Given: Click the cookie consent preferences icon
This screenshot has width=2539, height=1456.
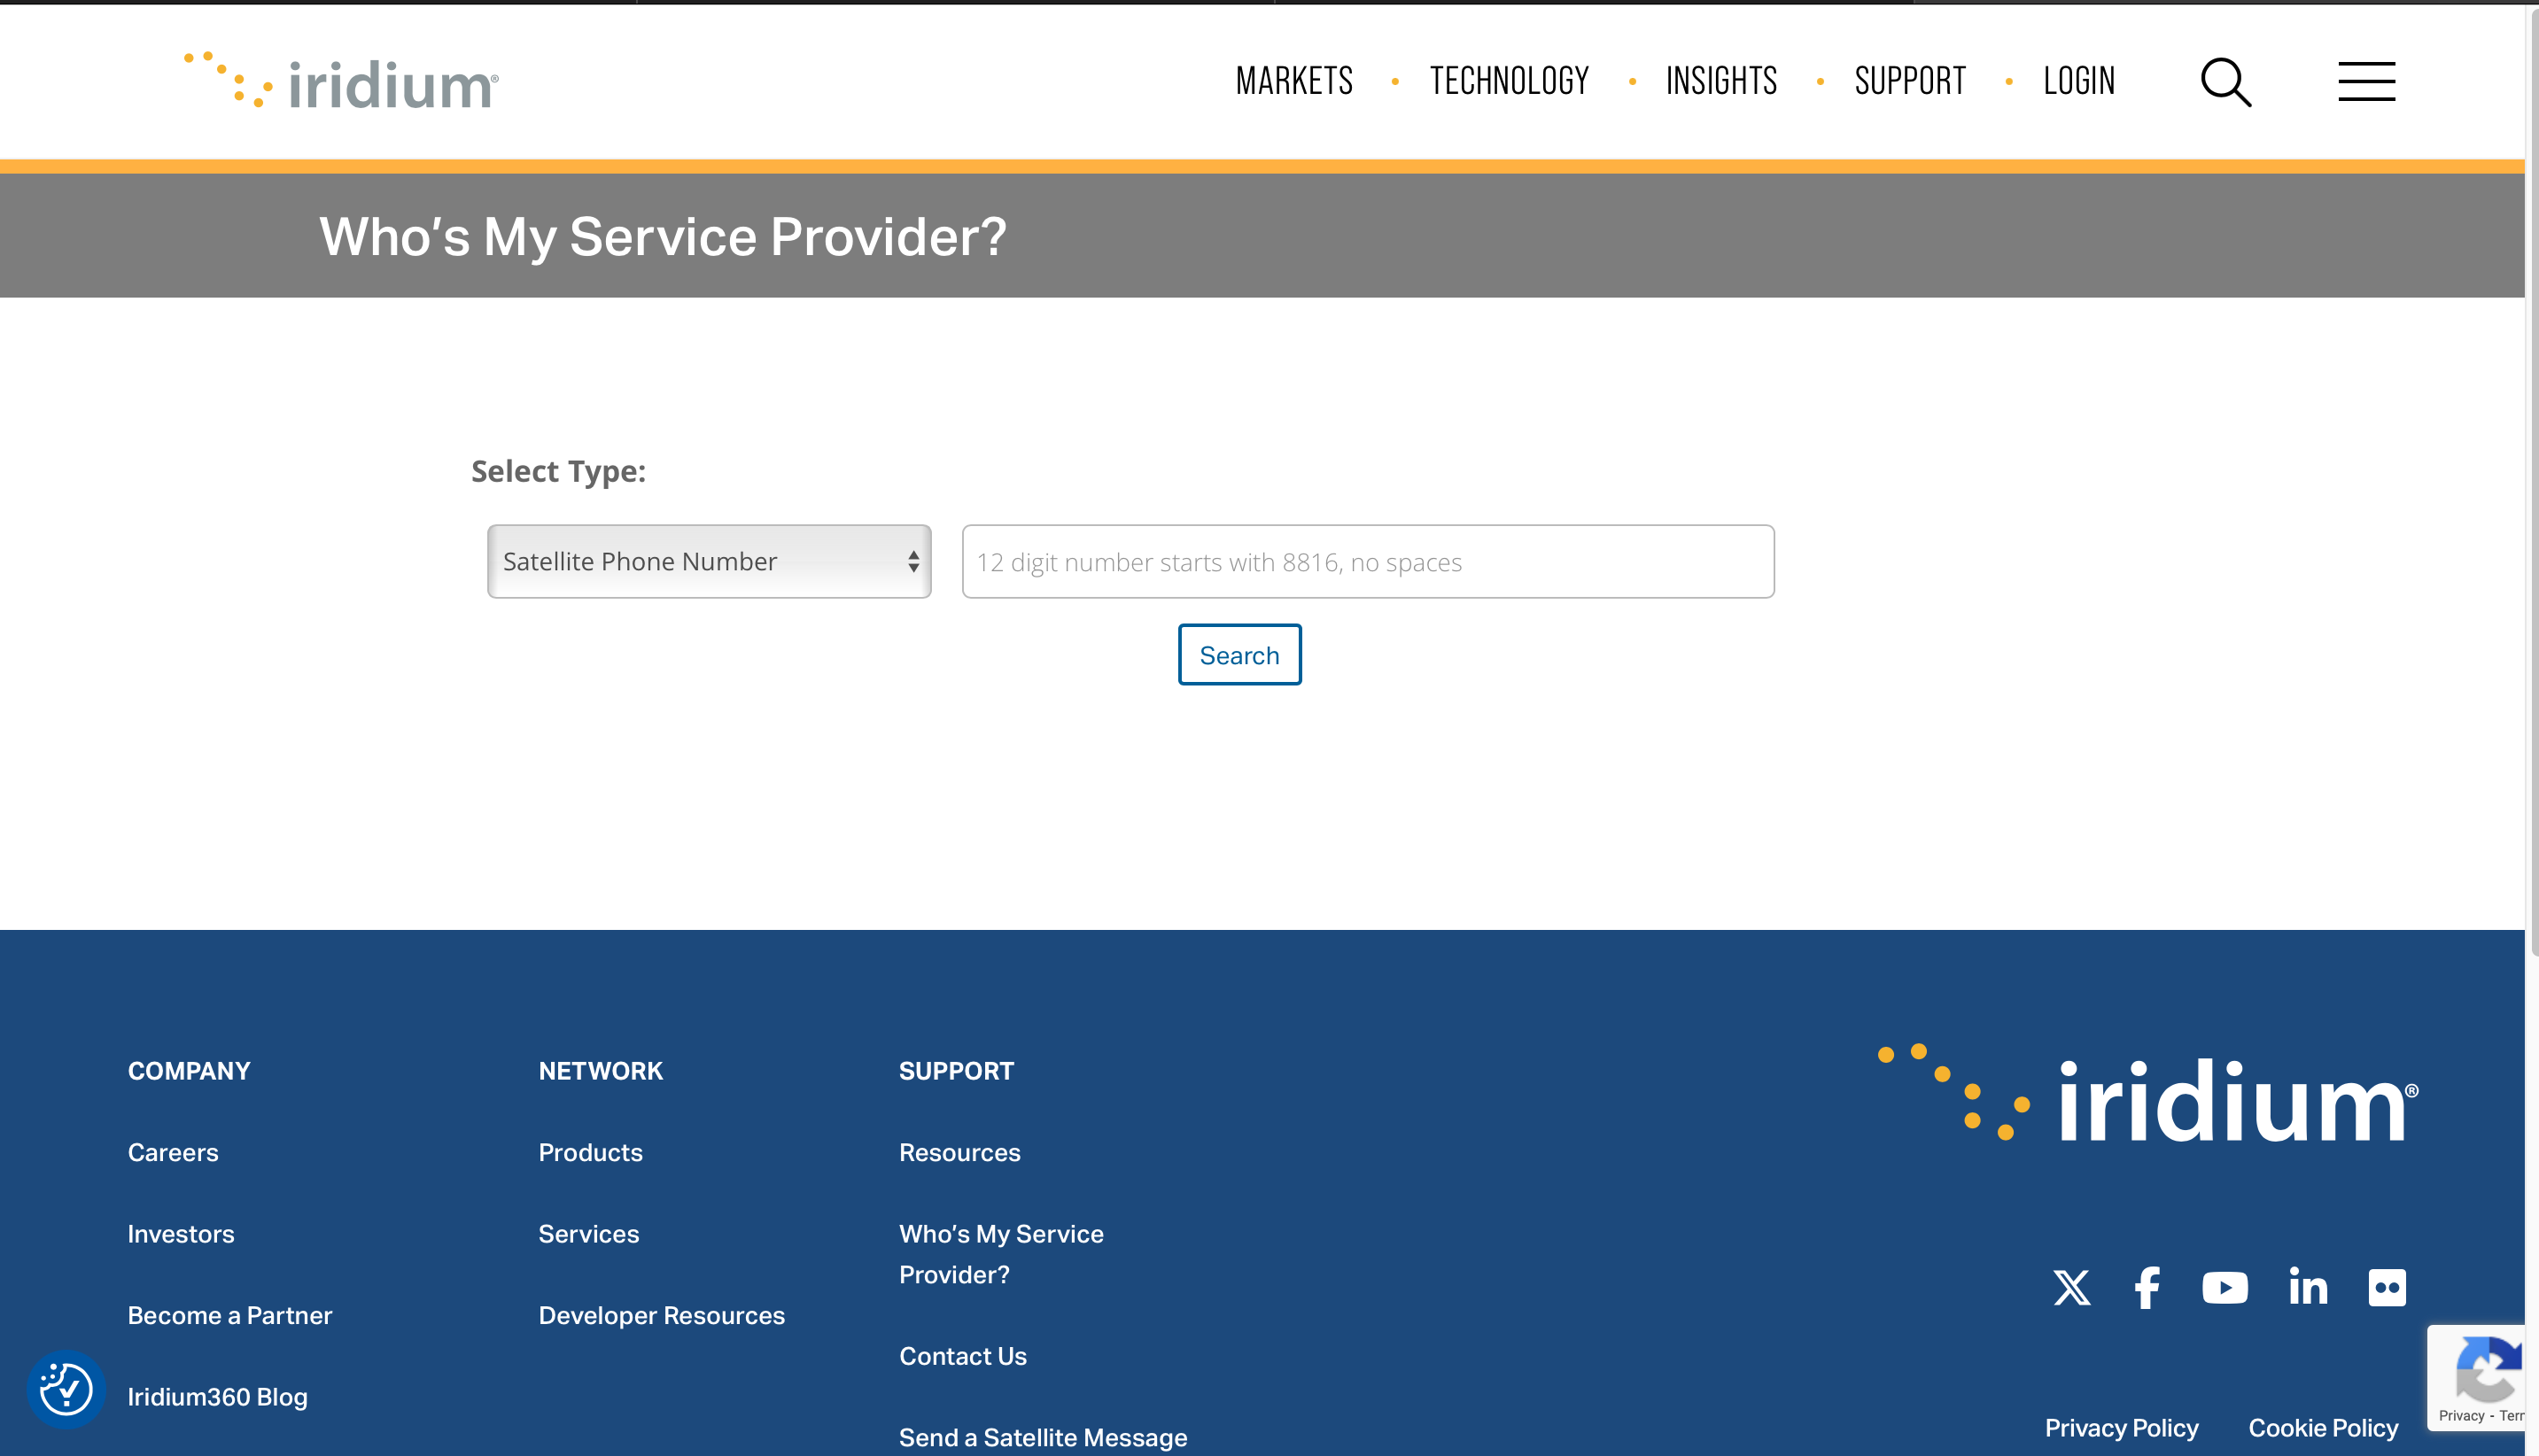Looking at the screenshot, I should 66,1389.
